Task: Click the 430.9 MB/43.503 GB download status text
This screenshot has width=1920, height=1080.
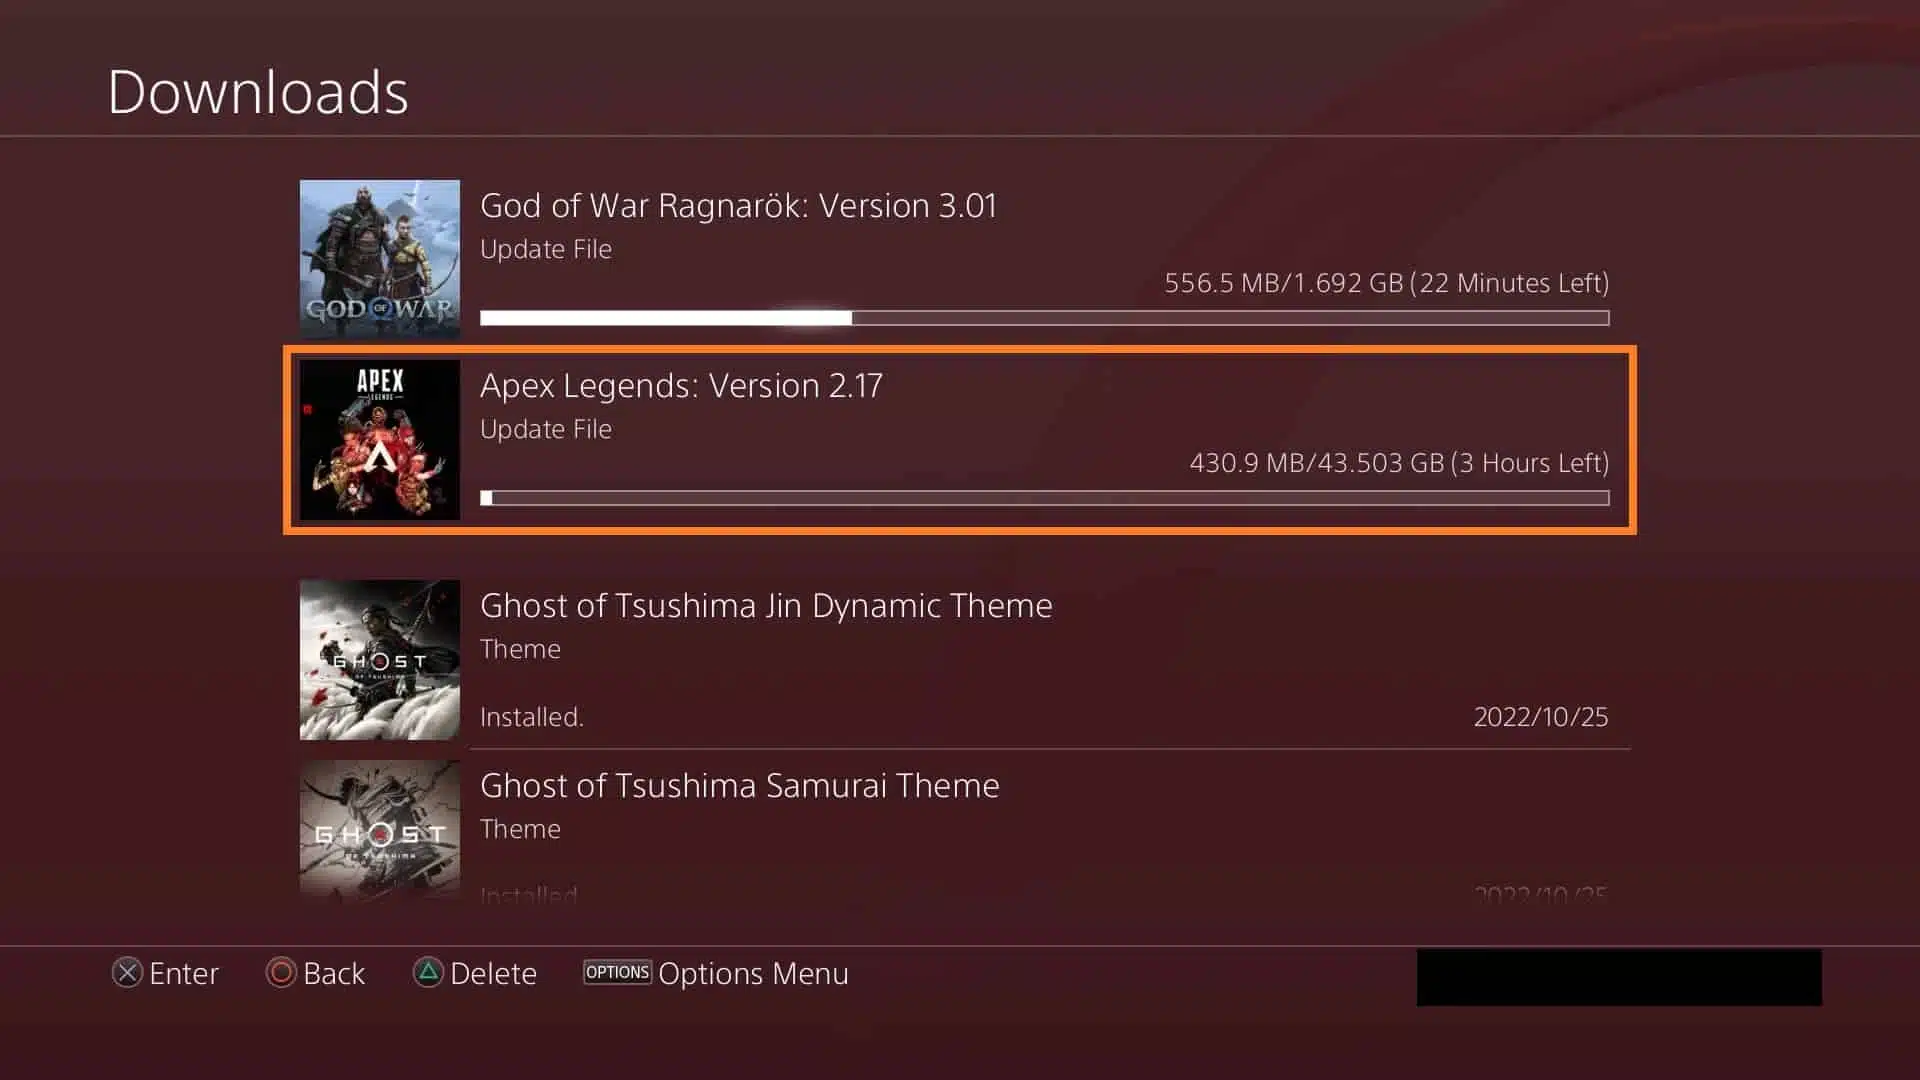Action: coord(1399,463)
